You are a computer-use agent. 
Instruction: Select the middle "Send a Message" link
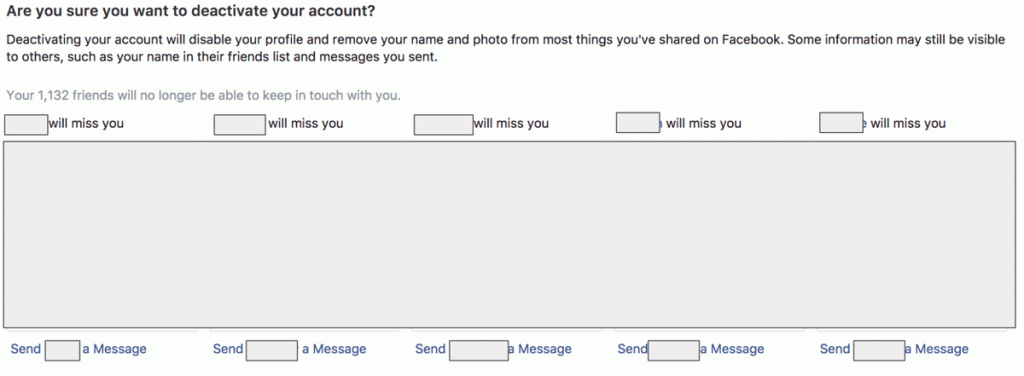coord(493,349)
